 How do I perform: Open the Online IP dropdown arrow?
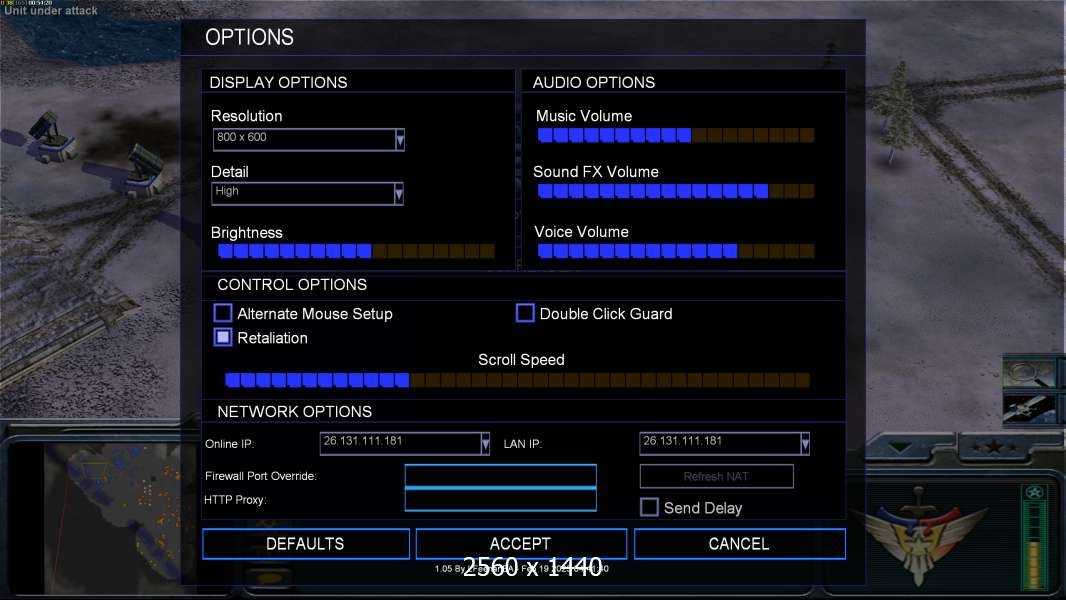coord(485,444)
